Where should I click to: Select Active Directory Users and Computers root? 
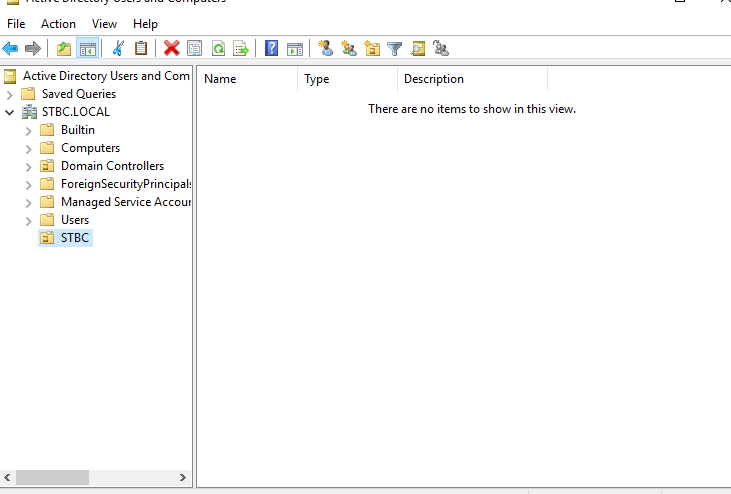(107, 76)
